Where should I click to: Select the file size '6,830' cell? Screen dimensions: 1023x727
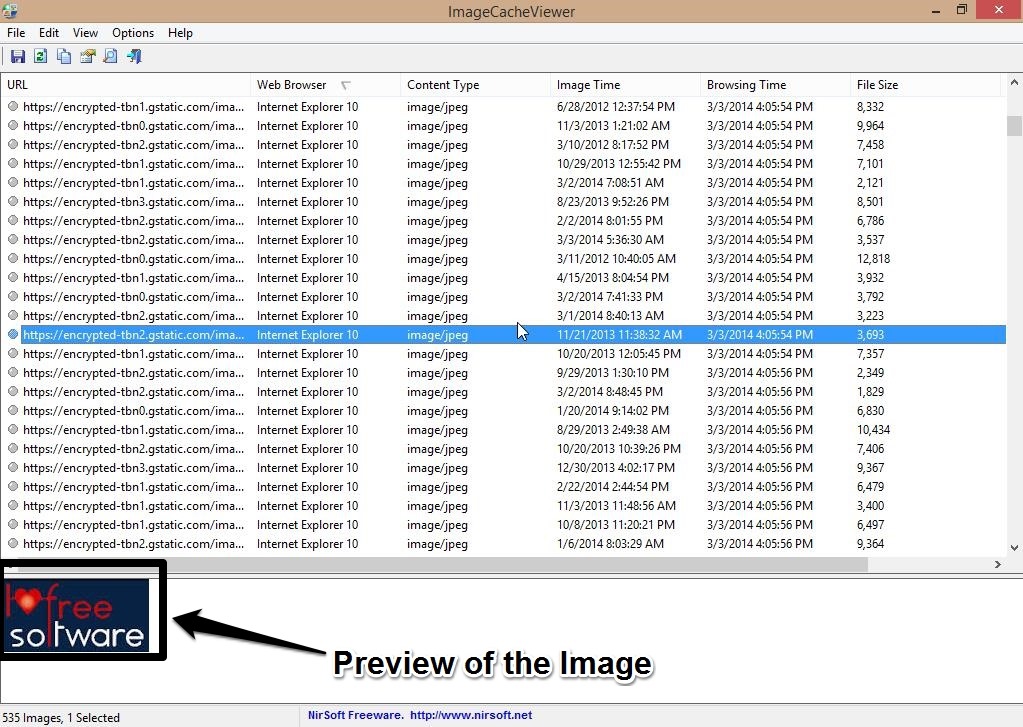[x=870, y=410]
